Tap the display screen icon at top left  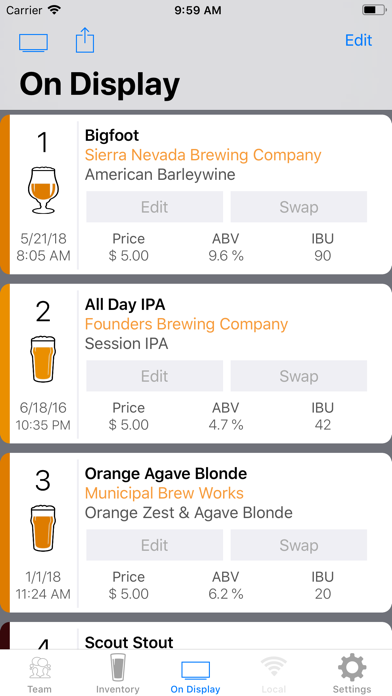(x=33, y=43)
